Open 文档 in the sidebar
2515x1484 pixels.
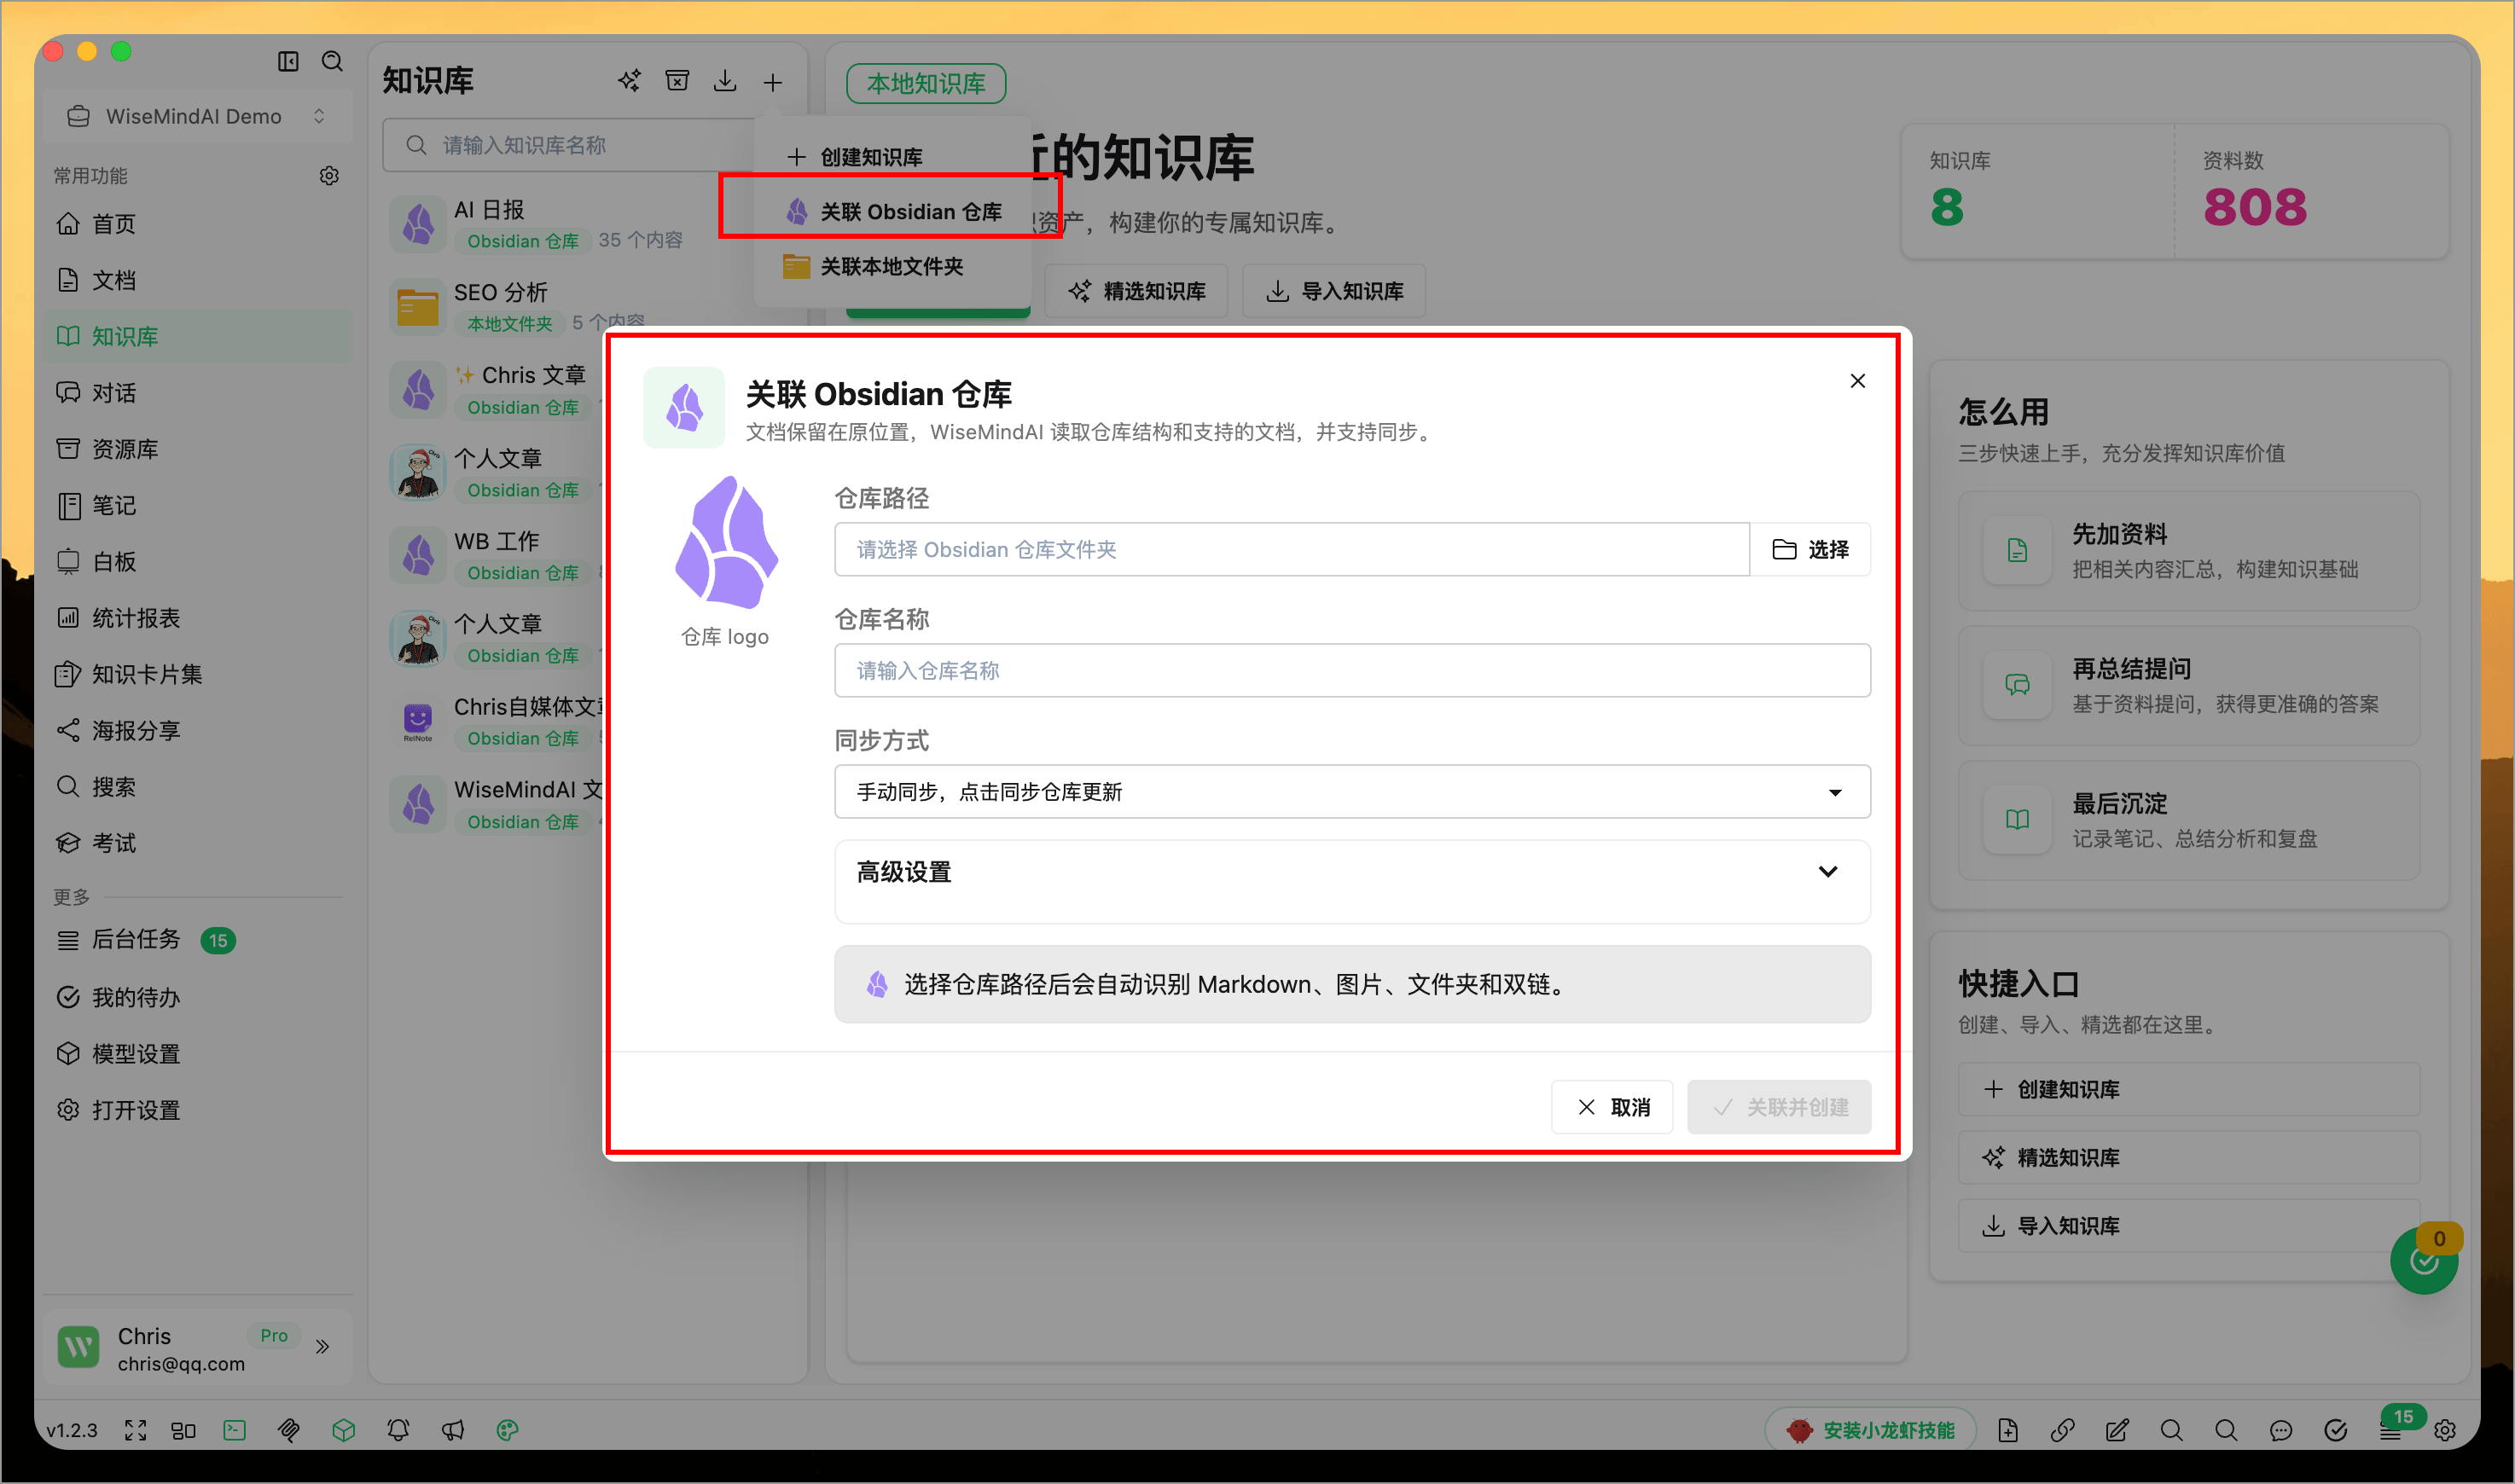click(x=199, y=280)
